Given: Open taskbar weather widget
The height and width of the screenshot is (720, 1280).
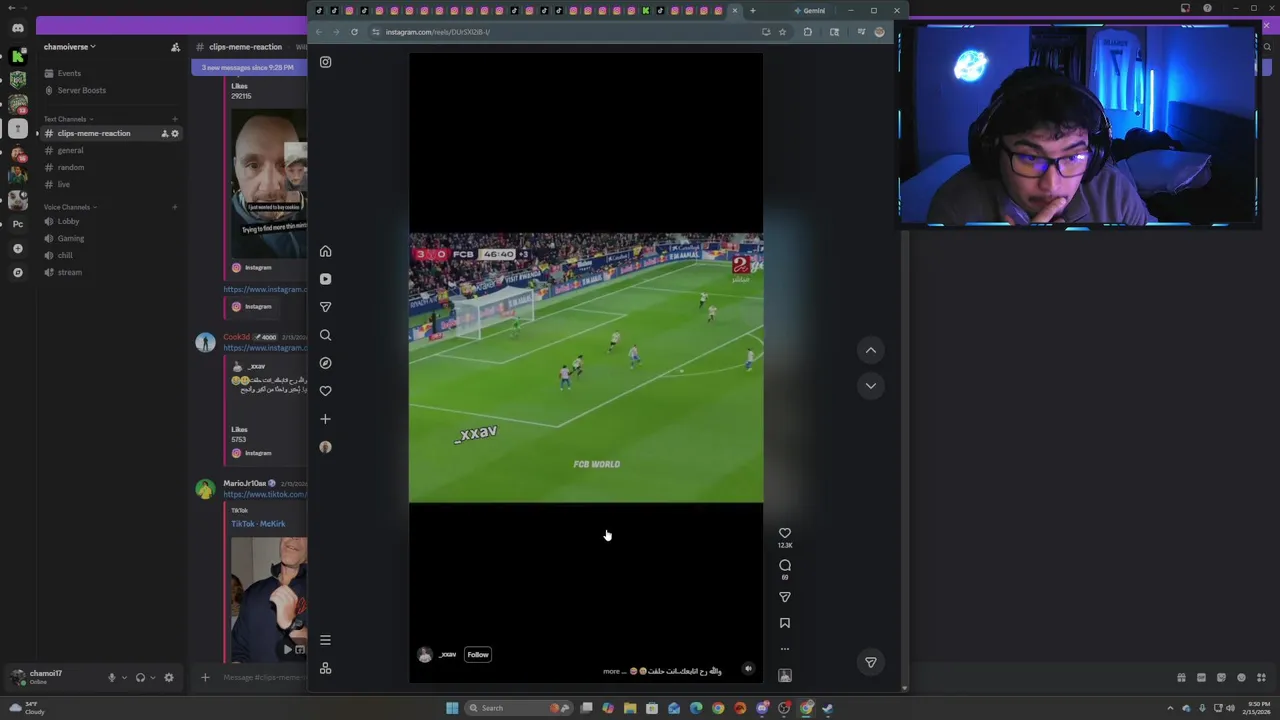Looking at the screenshot, I should [27, 708].
